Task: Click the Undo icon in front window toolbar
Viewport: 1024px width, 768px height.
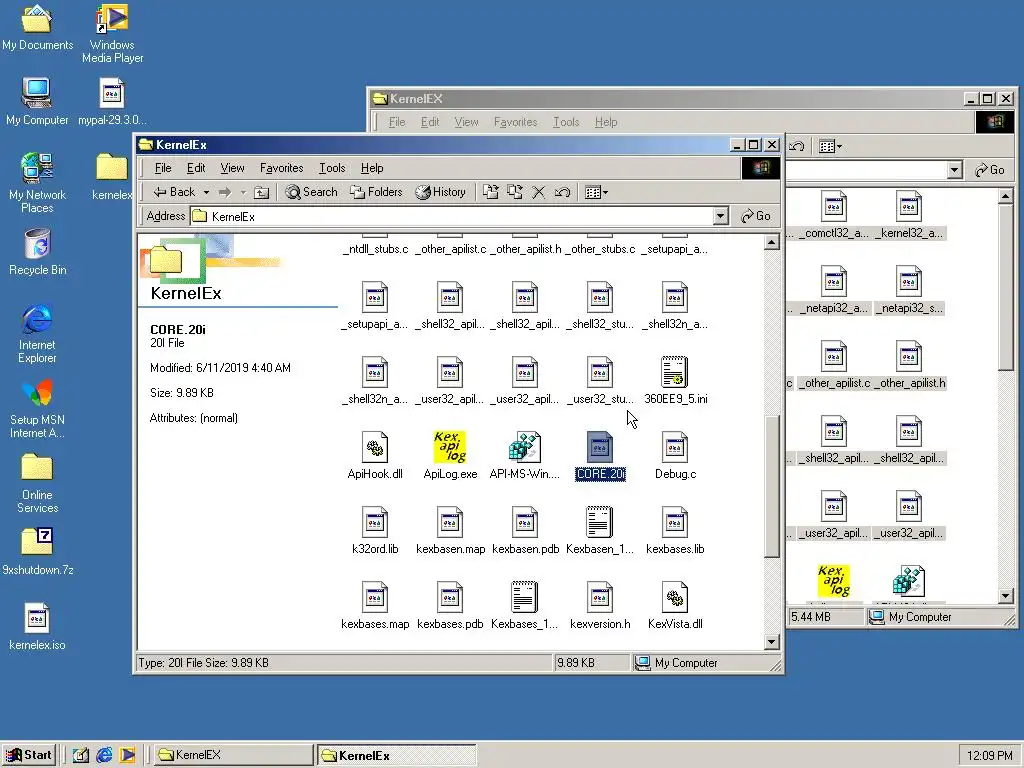Action: pos(562,192)
